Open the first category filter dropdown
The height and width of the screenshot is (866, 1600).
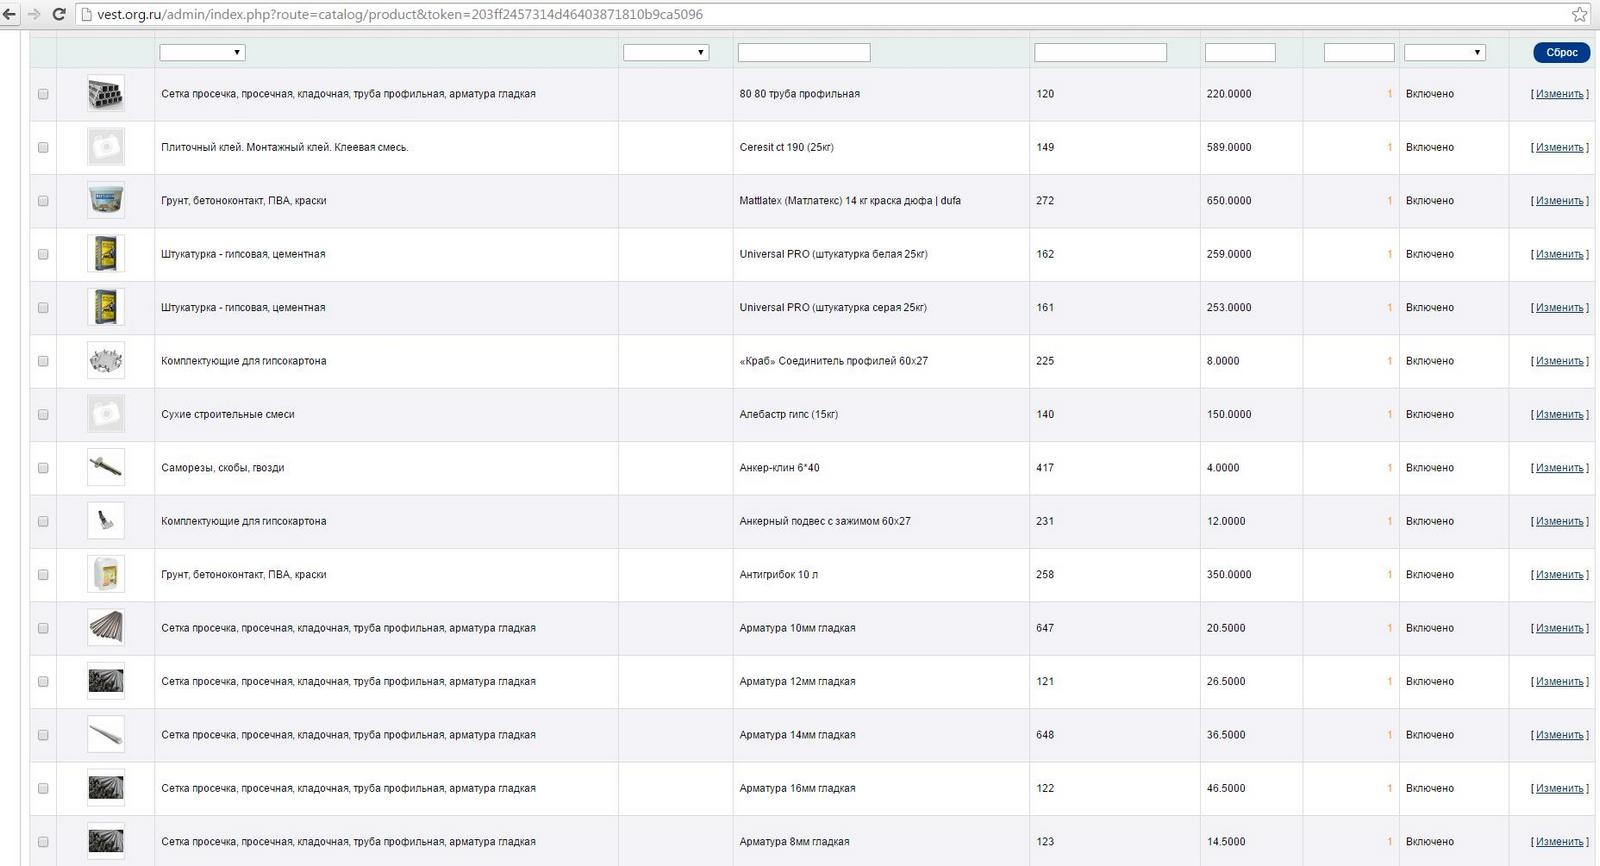click(x=202, y=52)
